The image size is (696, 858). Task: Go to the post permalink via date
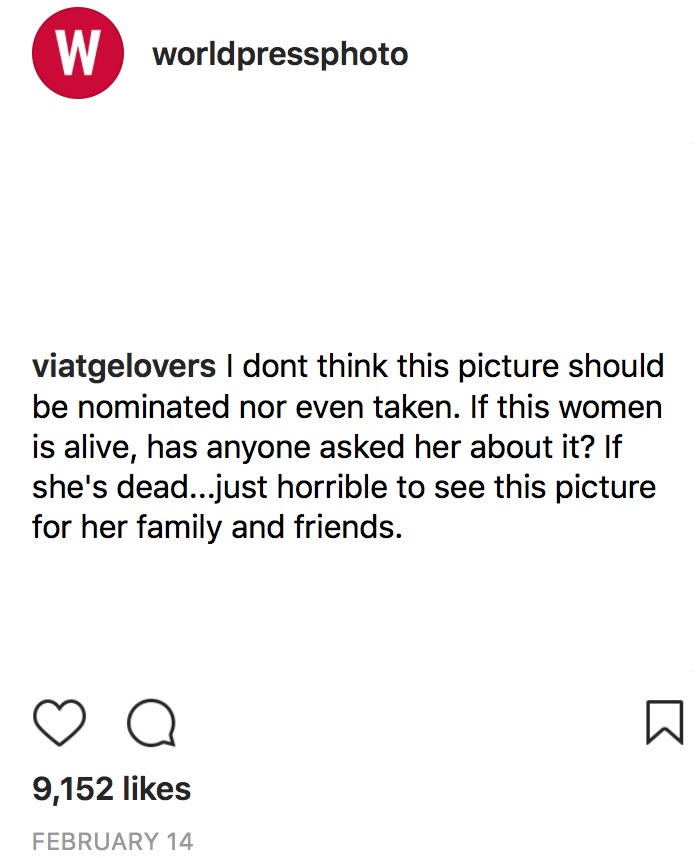[x=112, y=841]
